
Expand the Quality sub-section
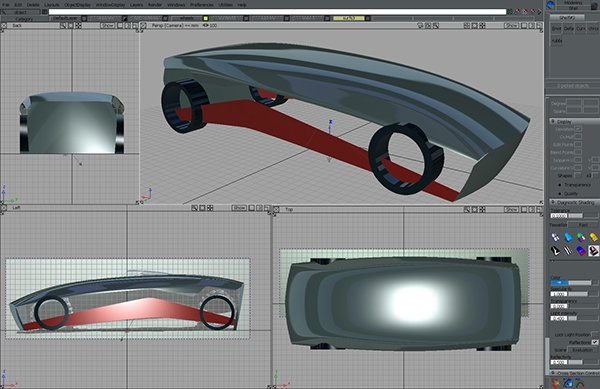(560, 194)
